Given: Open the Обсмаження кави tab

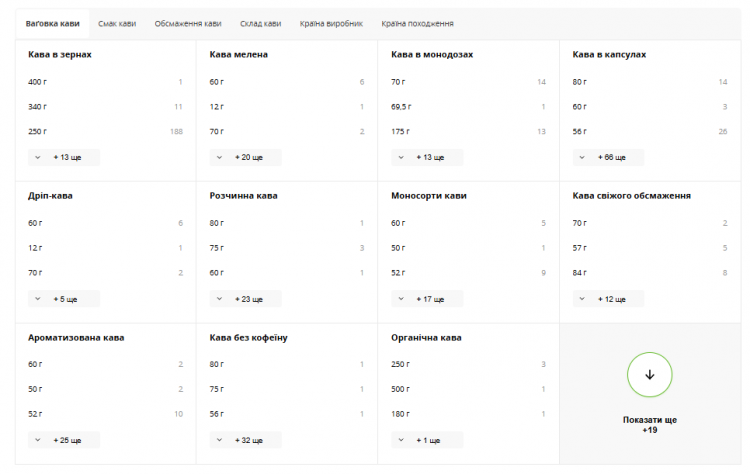Looking at the screenshot, I should 188,23.
